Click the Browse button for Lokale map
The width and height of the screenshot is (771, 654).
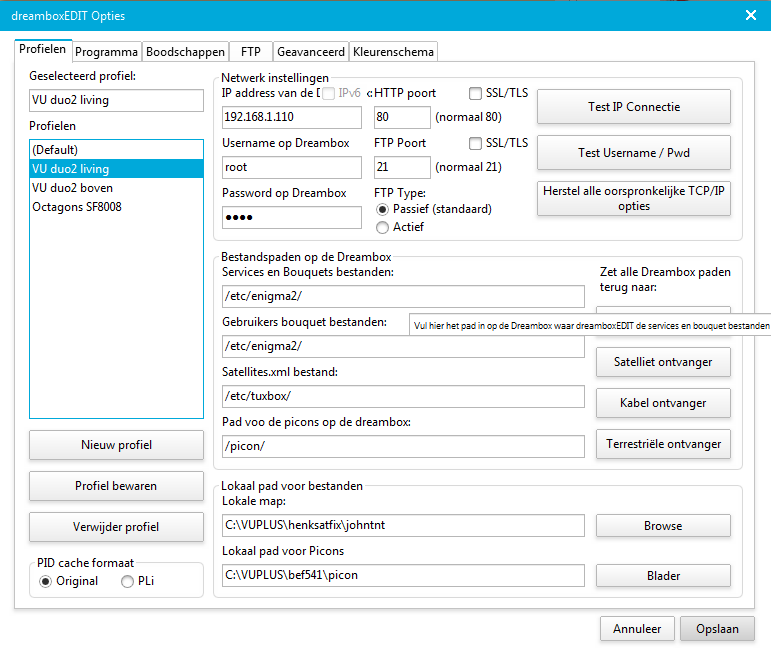(x=663, y=526)
